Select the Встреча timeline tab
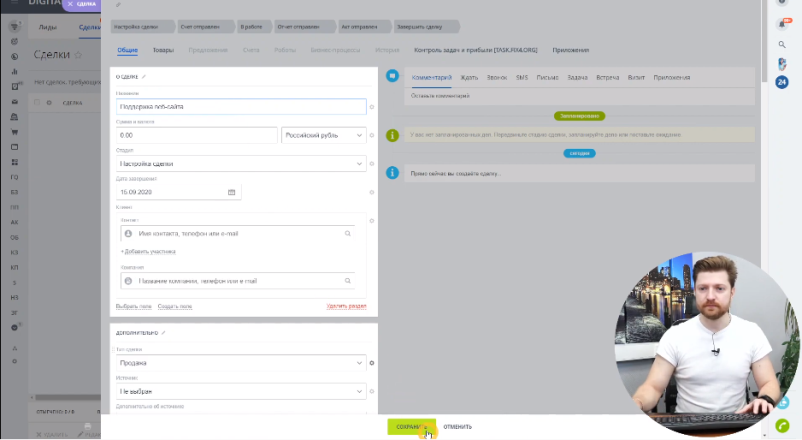Image resolution: width=802 pixels, height=440 pixels. (608, 78)
